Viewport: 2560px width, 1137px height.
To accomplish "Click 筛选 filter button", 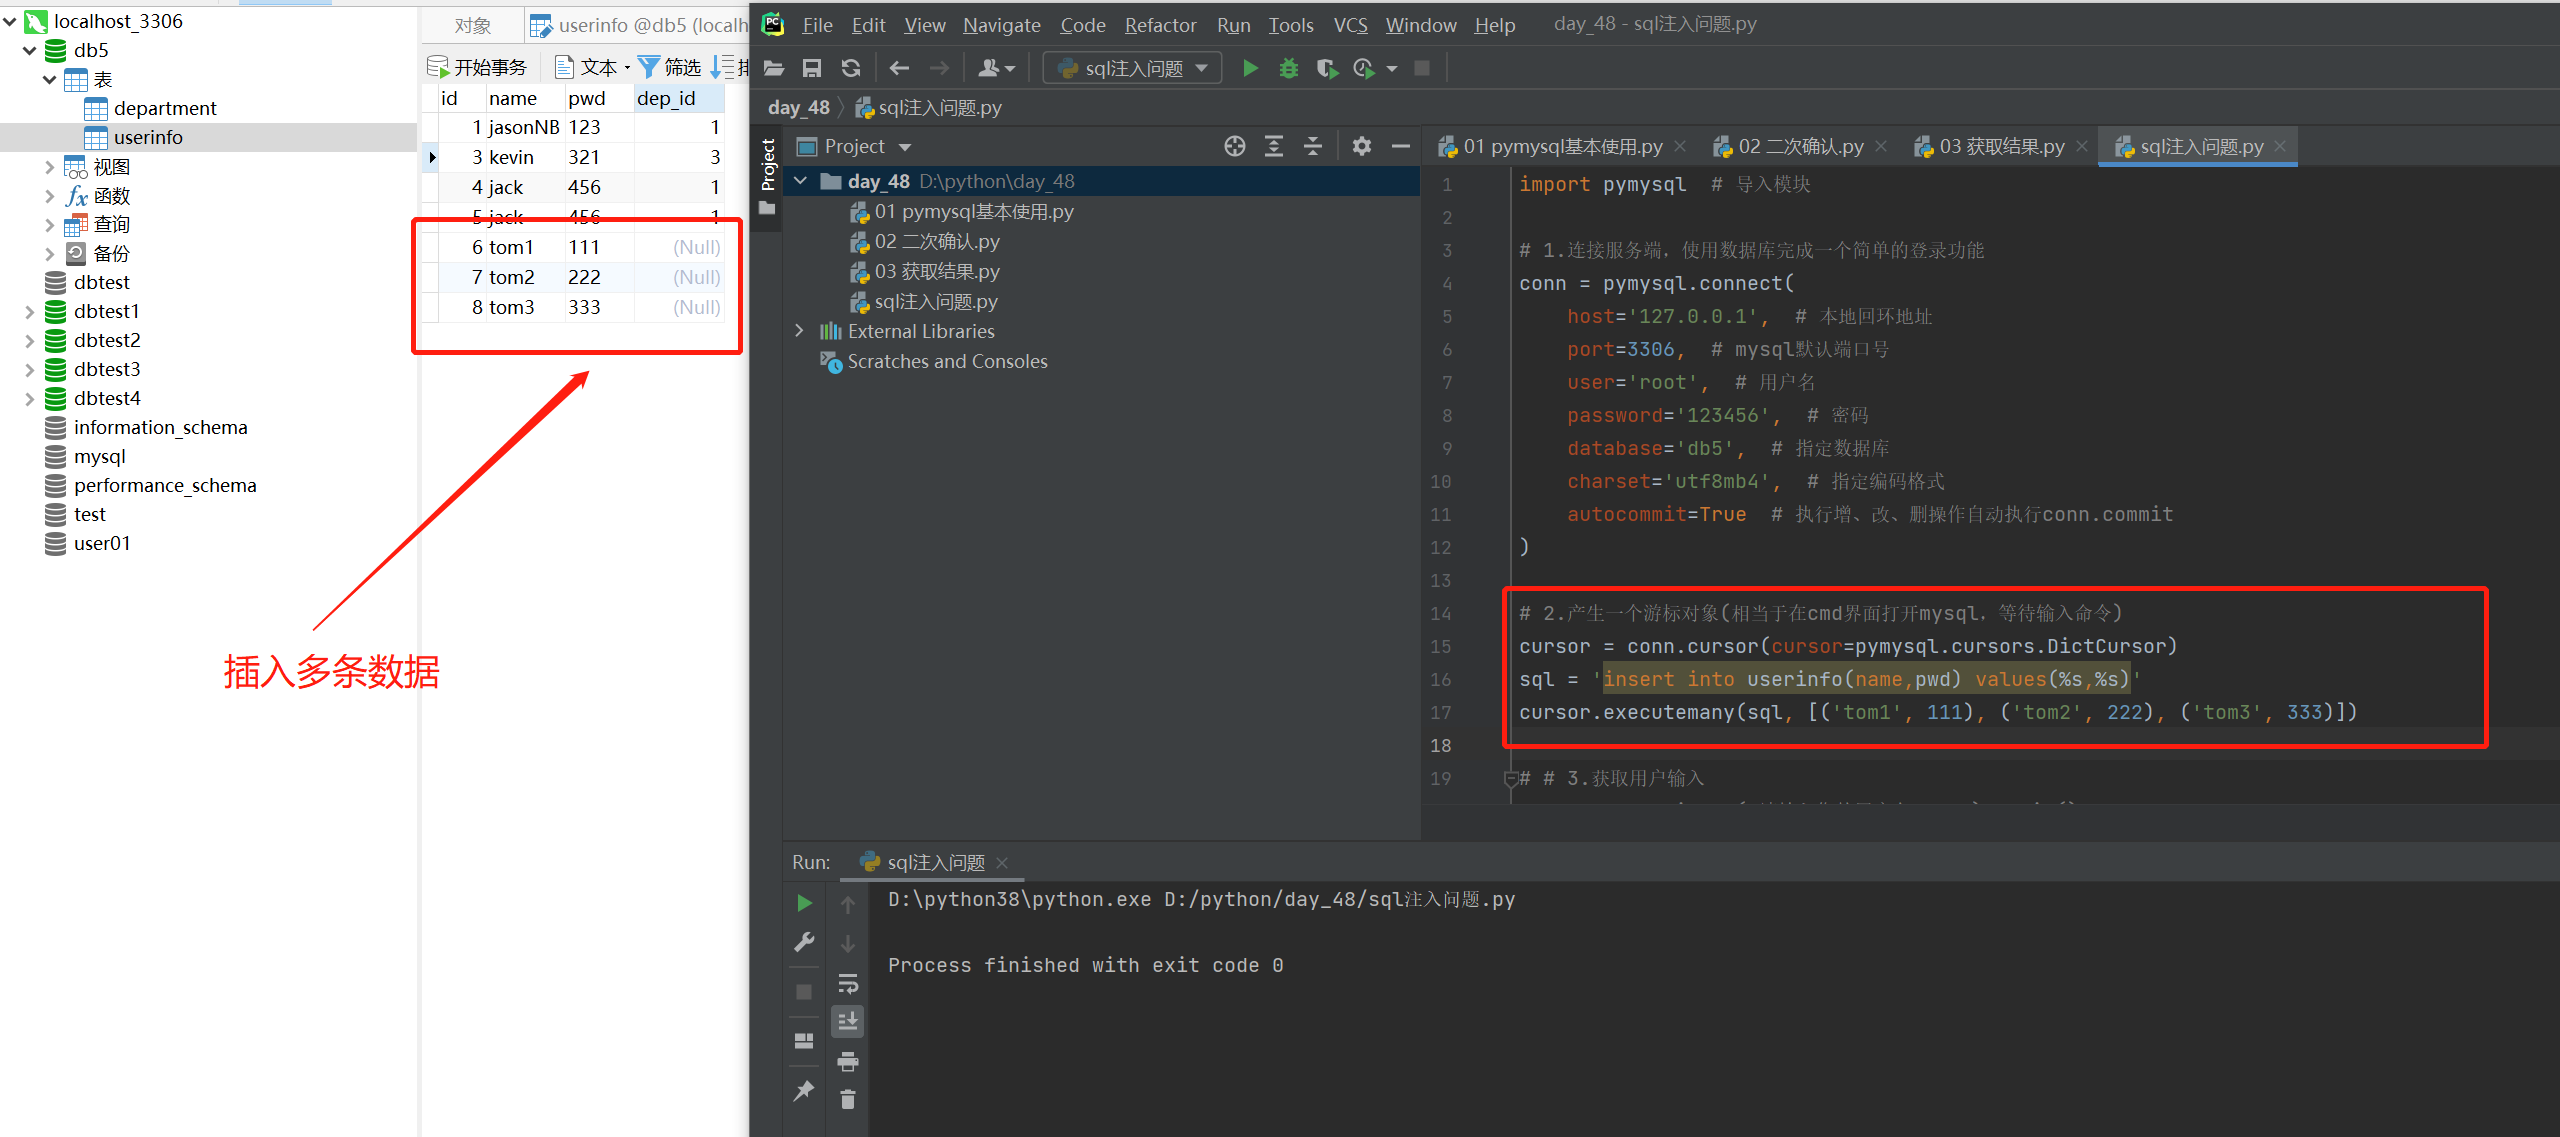I will pyautogui.click(x=670, y=67).
